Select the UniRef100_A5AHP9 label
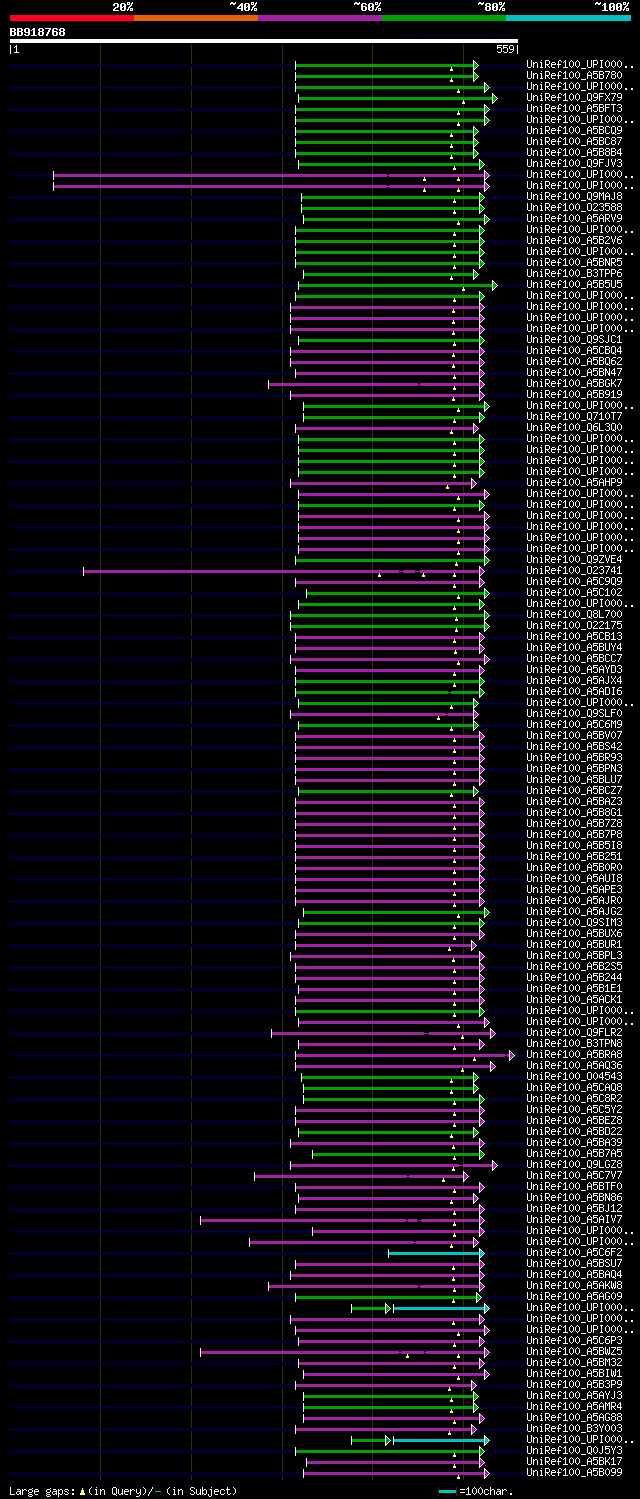 coord(574,482)
